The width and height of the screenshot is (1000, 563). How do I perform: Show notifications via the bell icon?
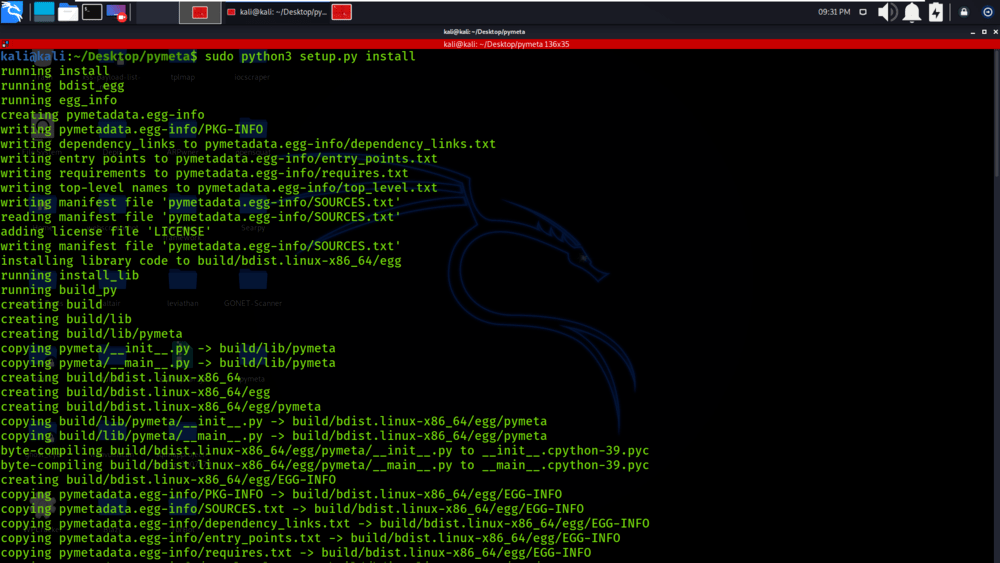point(912,12)
